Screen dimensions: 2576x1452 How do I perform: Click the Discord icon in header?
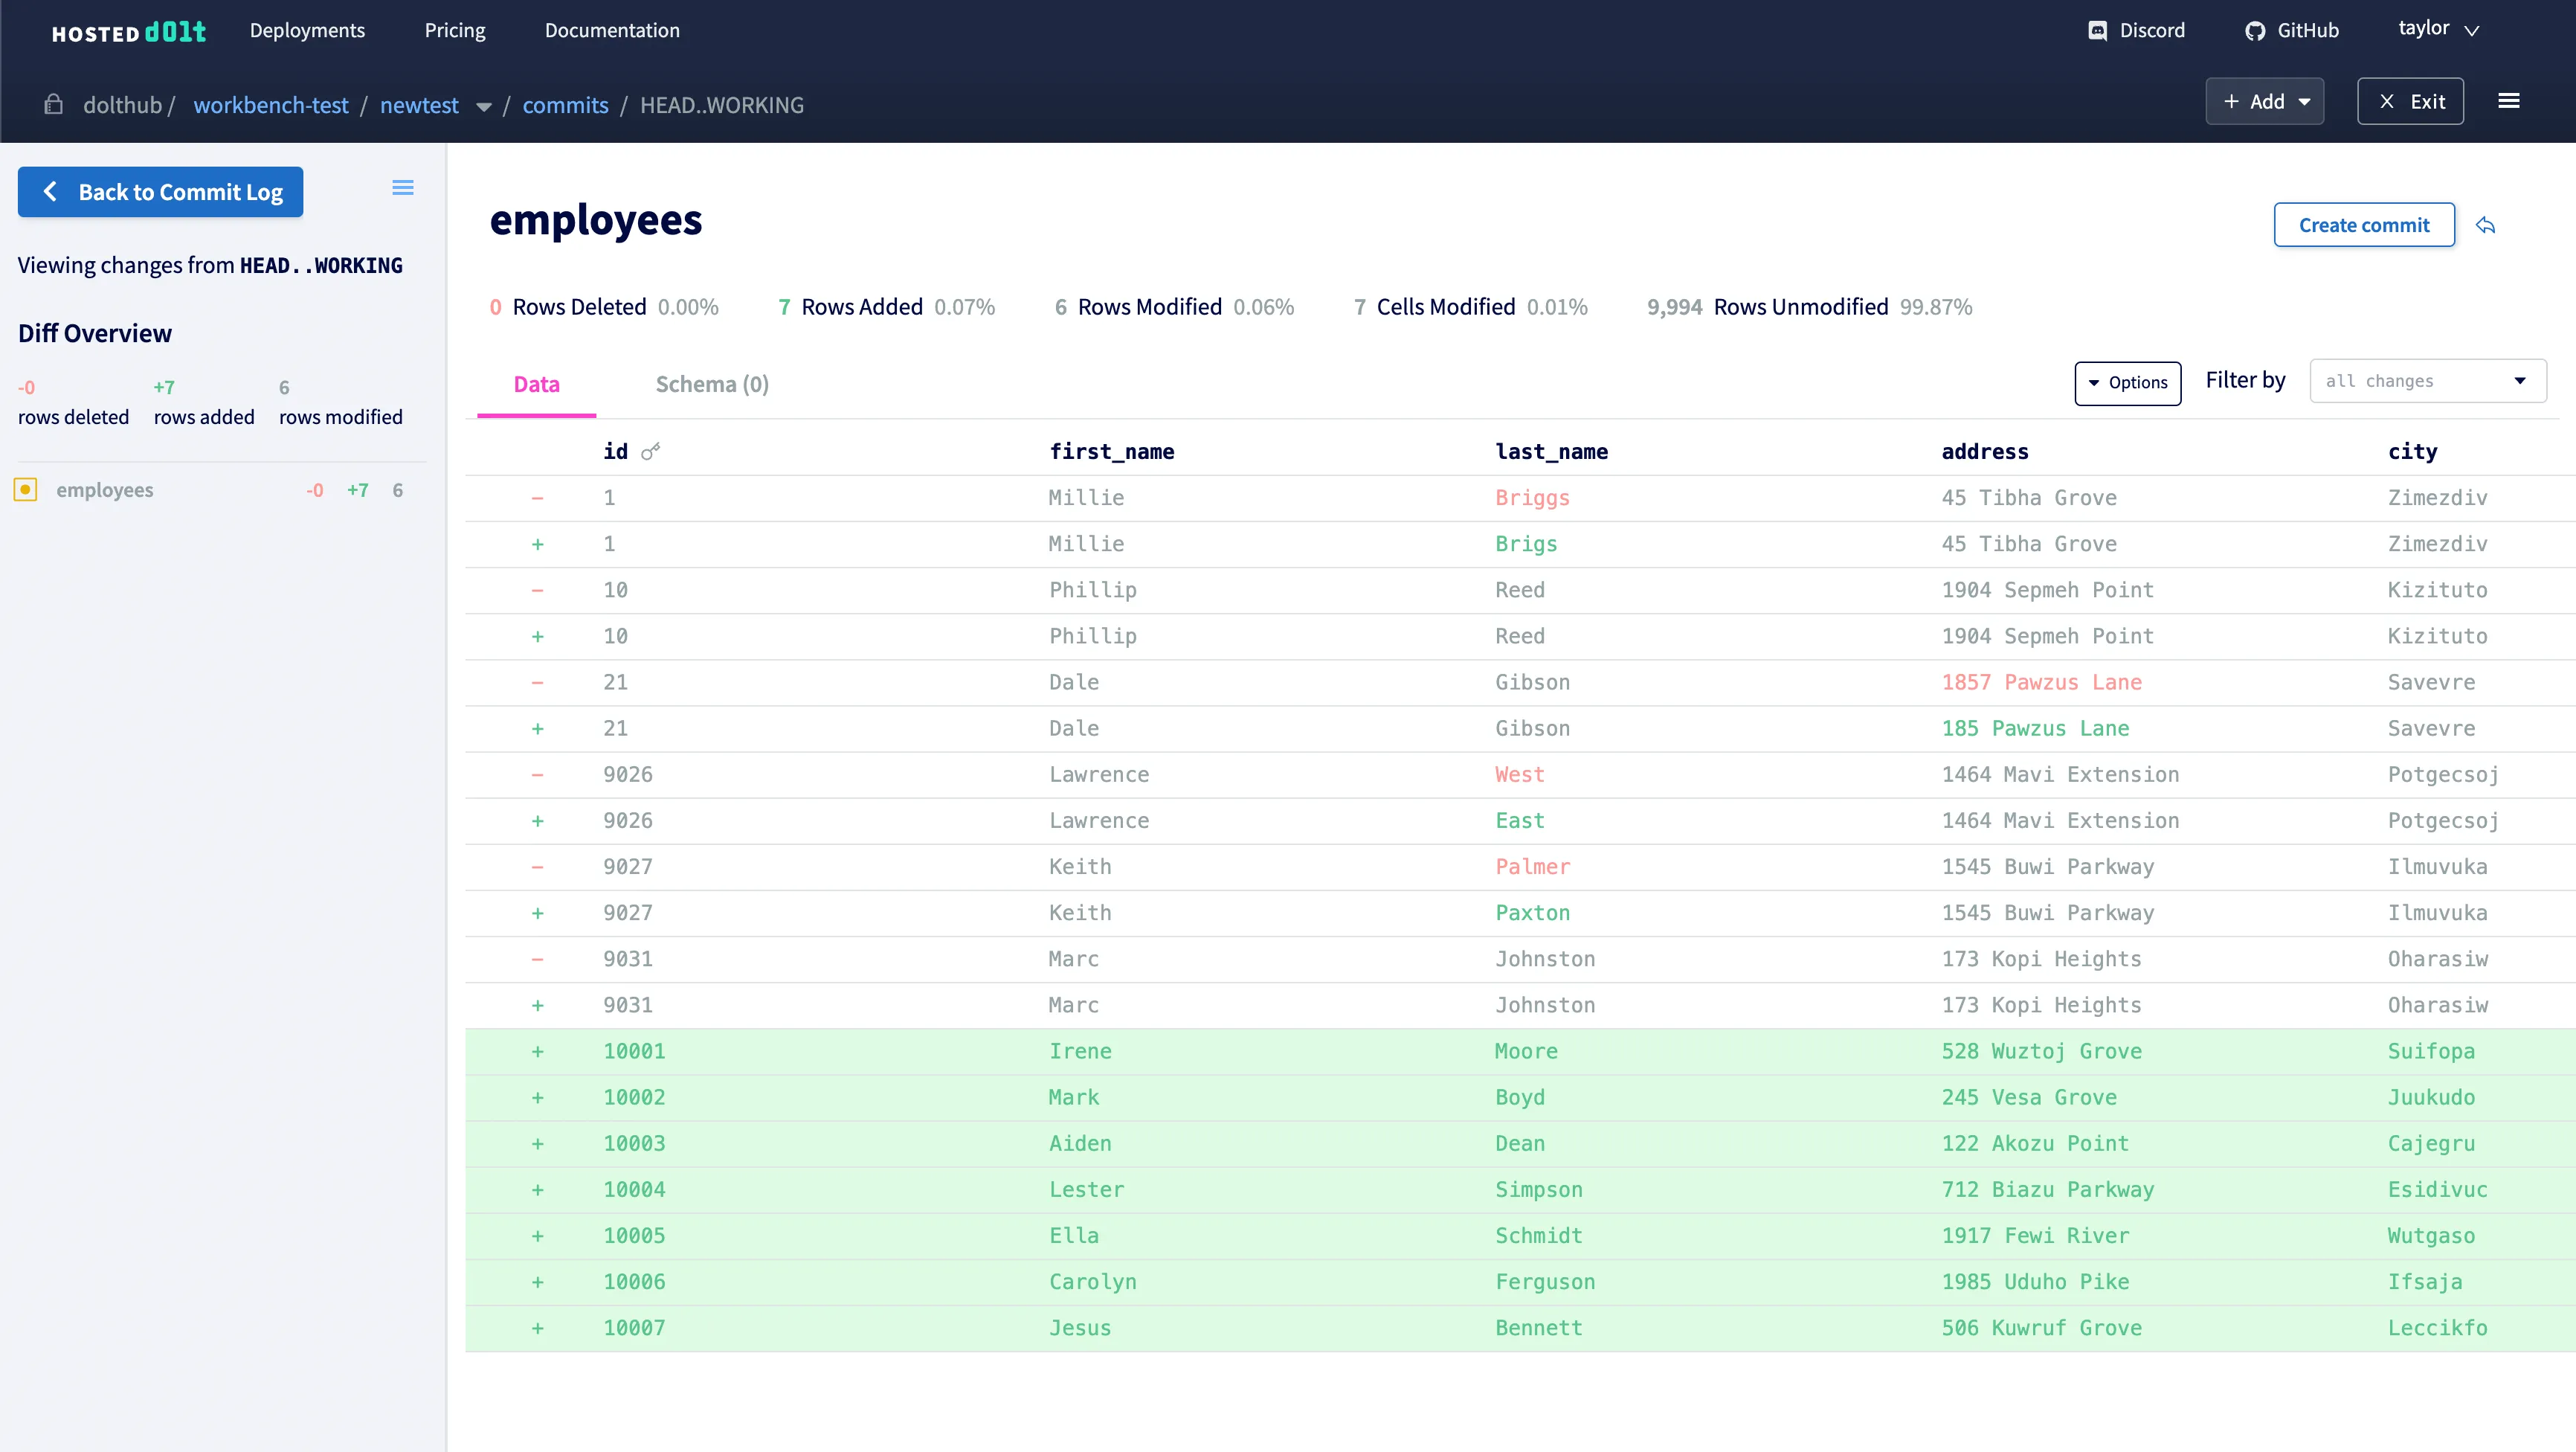point(2097,31)
